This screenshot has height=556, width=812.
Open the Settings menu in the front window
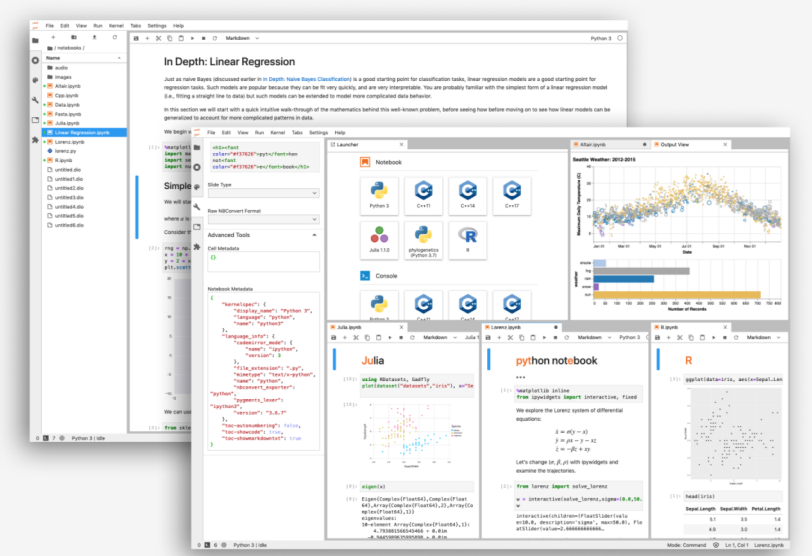click(318, 133)
